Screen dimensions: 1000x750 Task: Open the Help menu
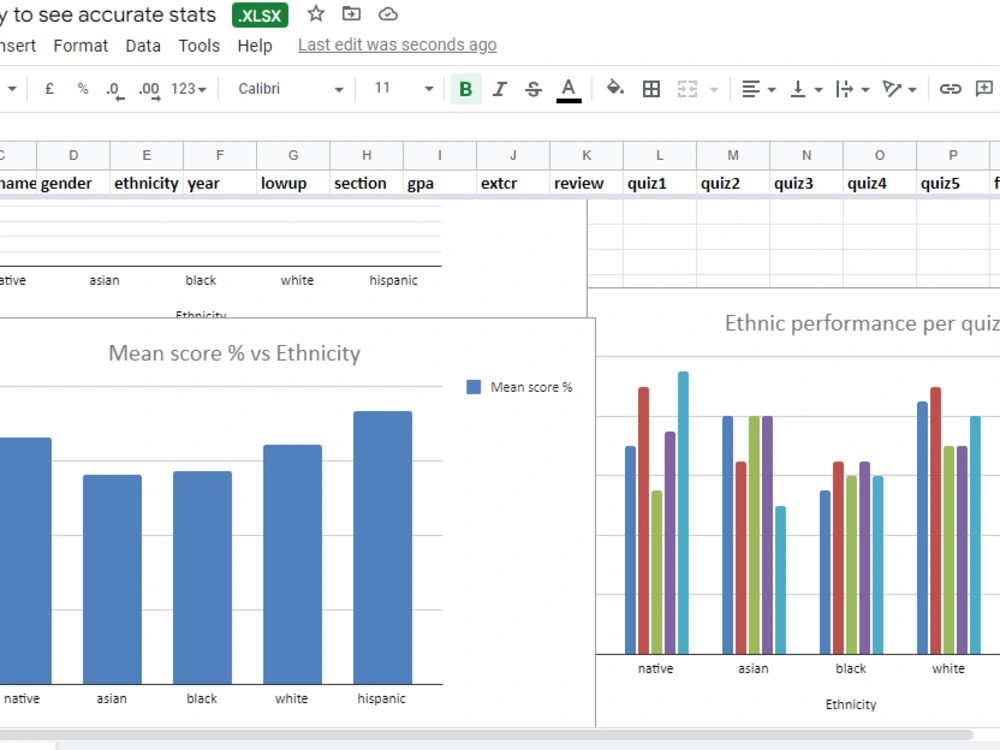254,46
